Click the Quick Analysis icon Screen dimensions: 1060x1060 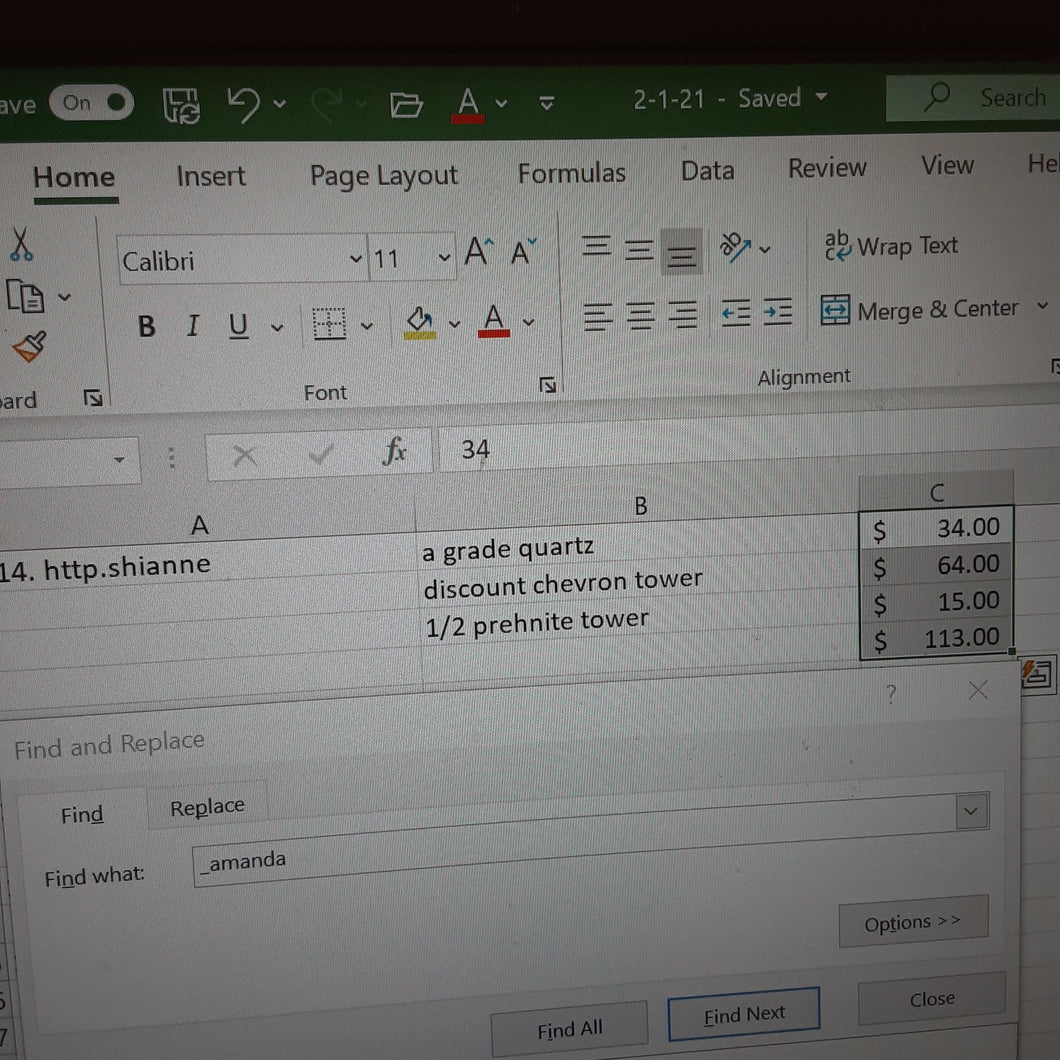tap(1037, 674)
